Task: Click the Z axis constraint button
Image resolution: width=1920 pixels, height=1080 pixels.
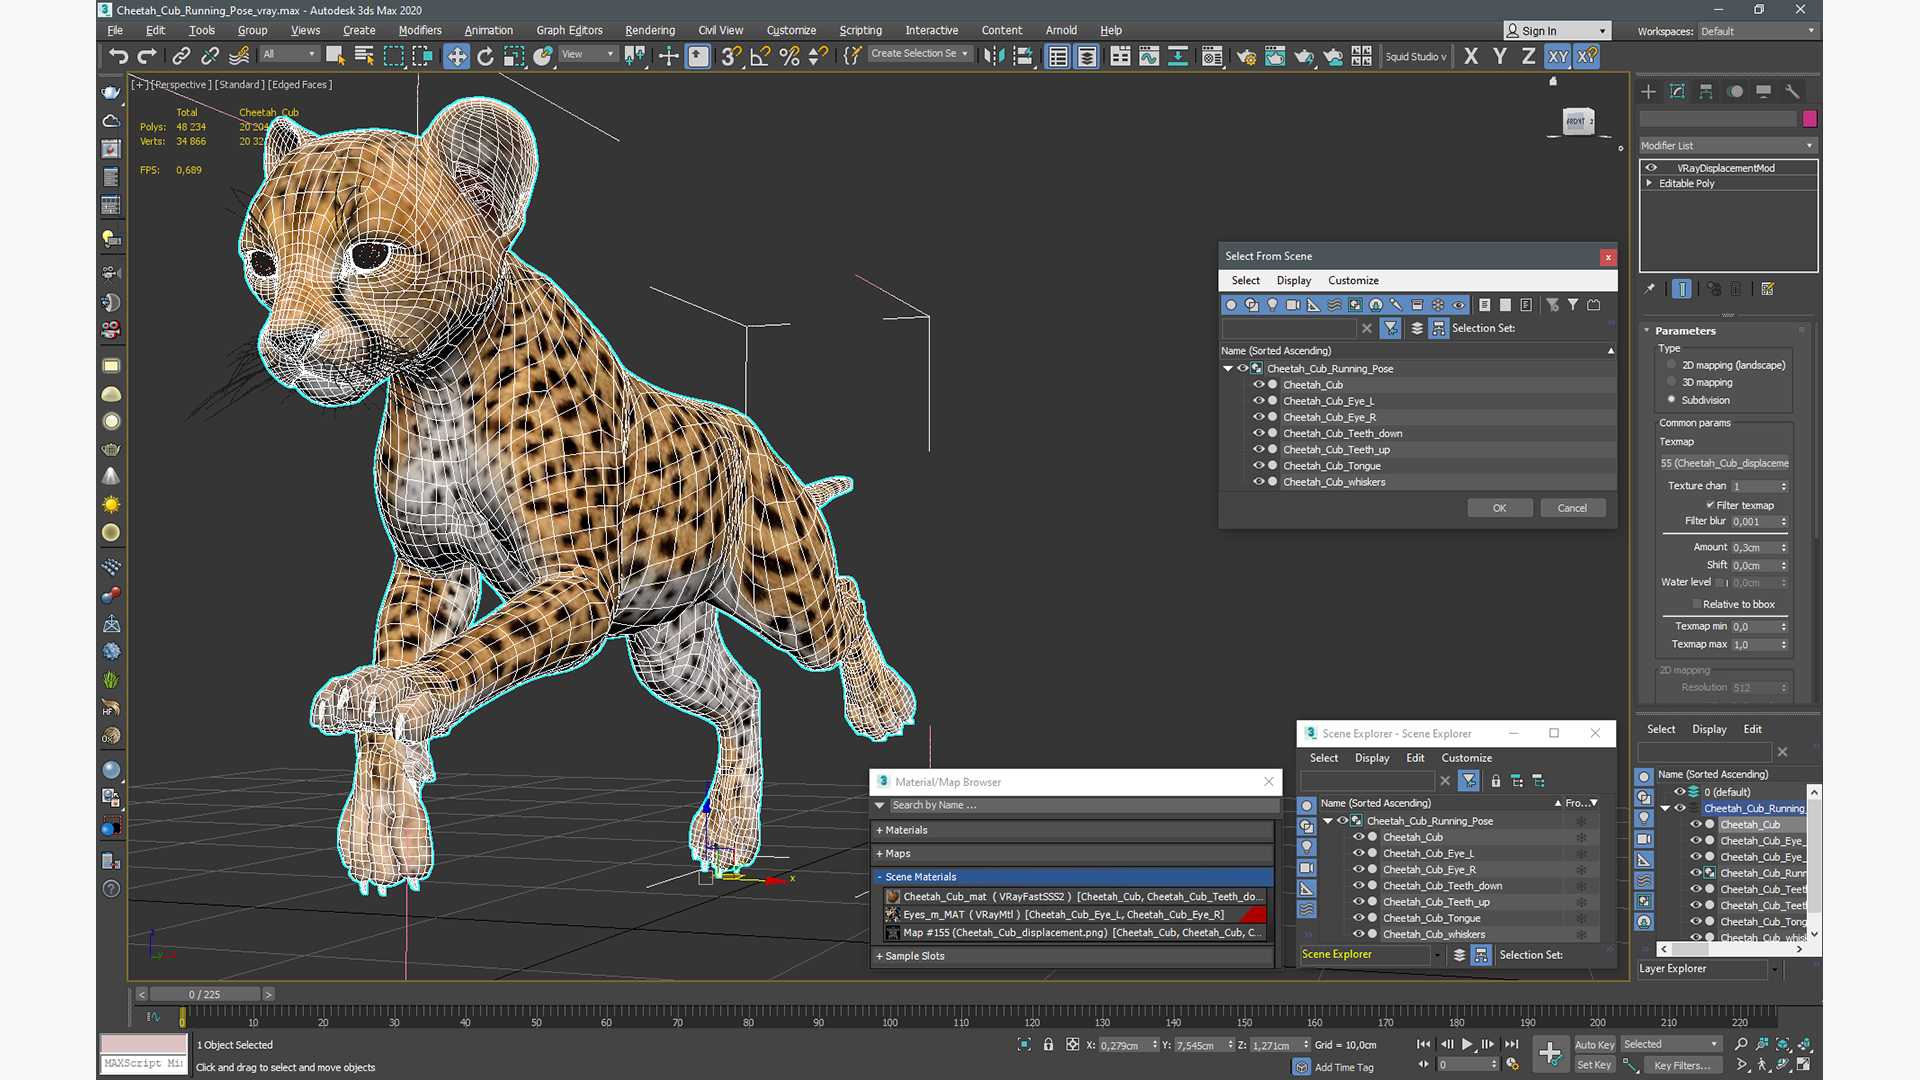Action: [x=1528, y=56]
